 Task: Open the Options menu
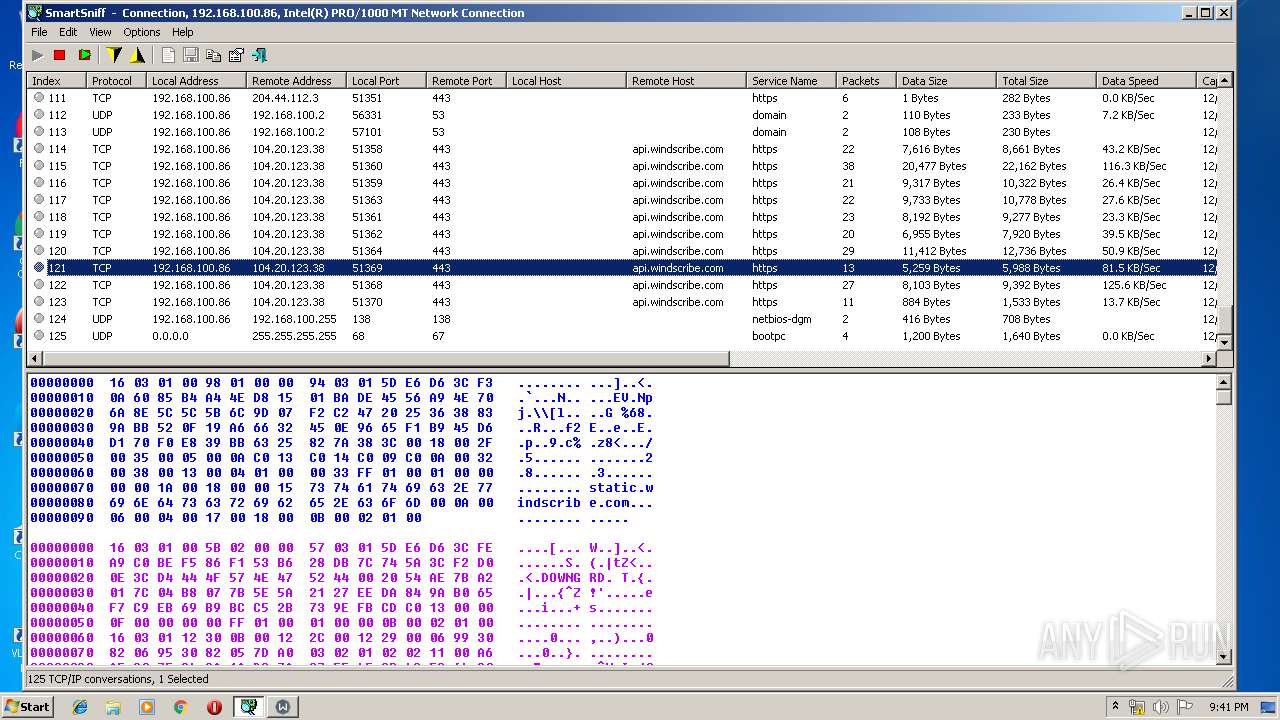pos(142,32)
